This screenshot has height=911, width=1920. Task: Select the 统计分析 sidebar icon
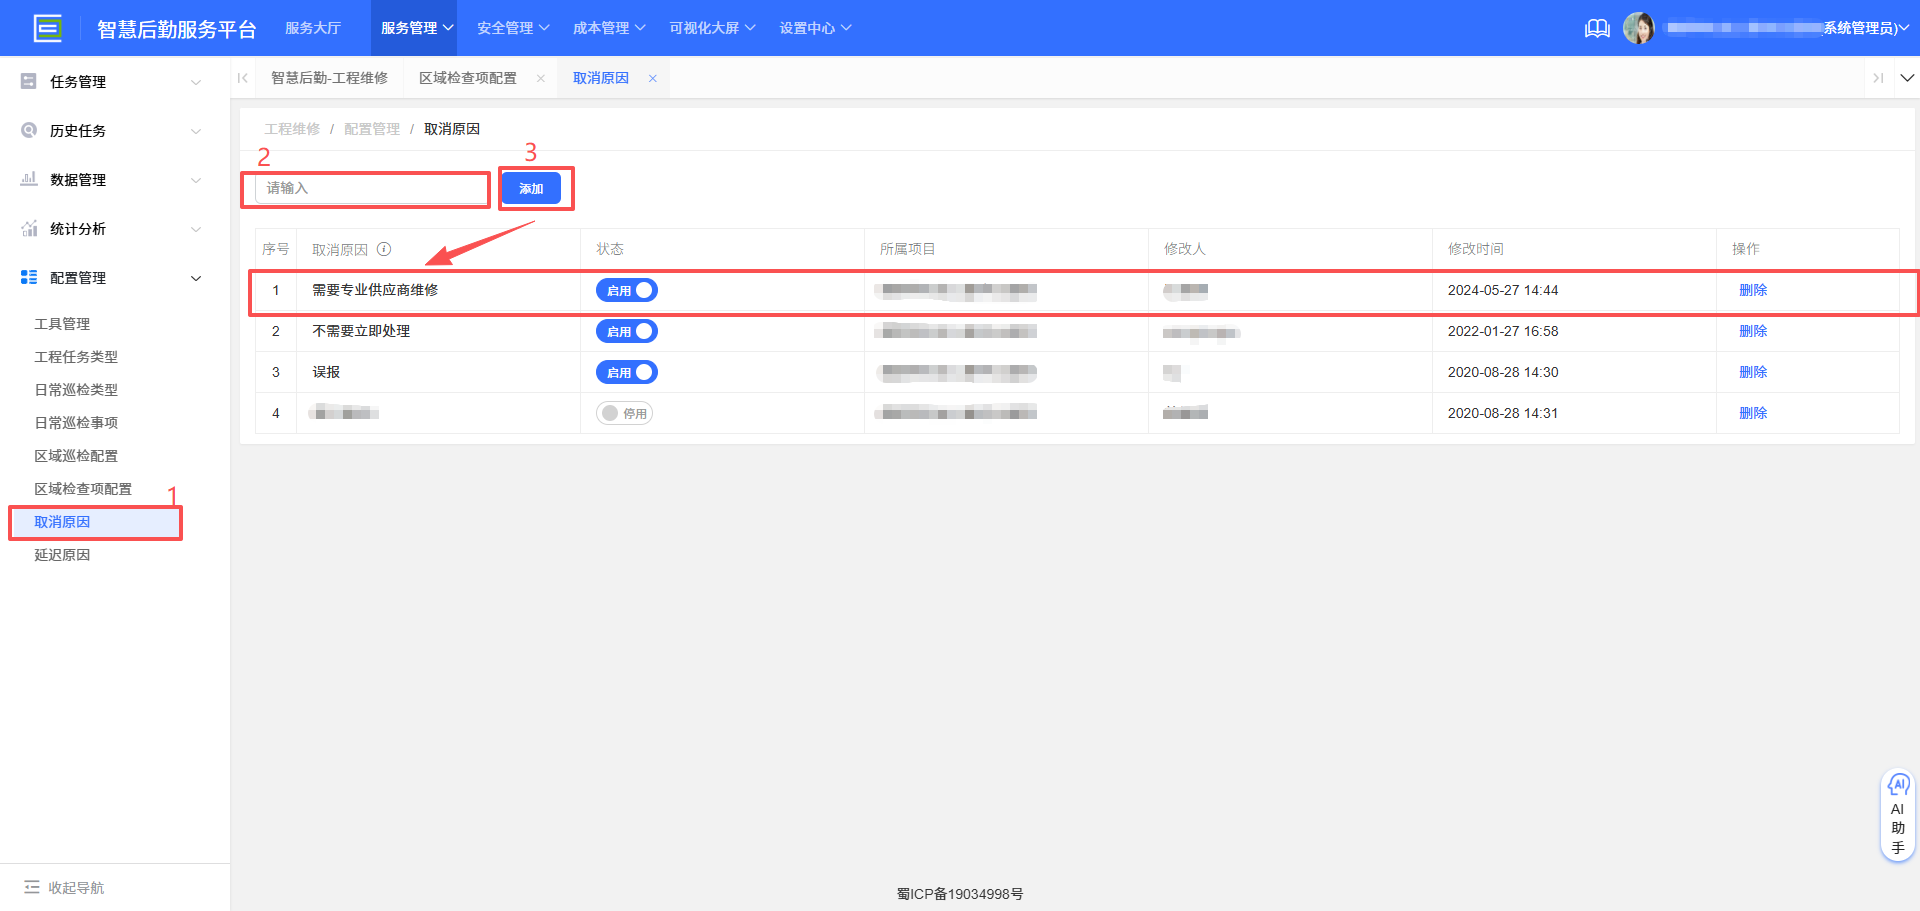29,228
